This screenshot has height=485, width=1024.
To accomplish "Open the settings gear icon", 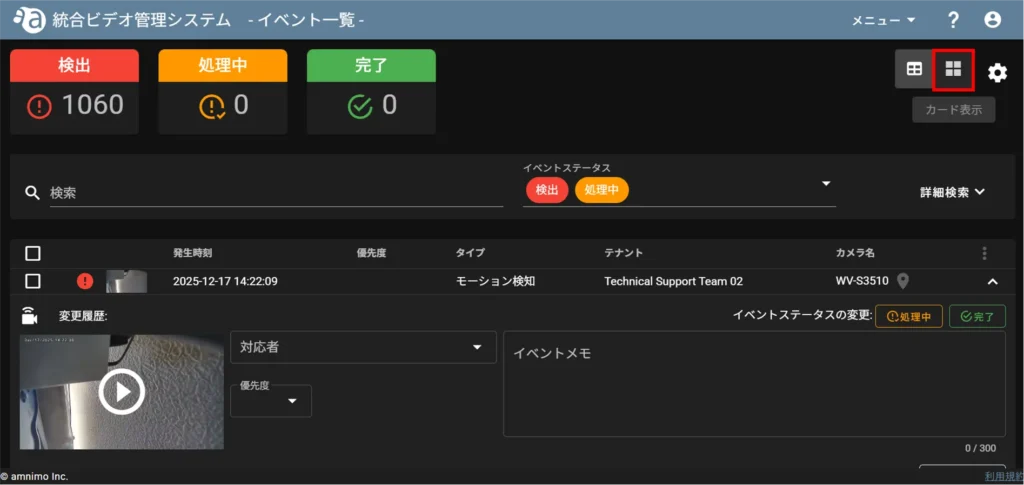I will [997, 72].
